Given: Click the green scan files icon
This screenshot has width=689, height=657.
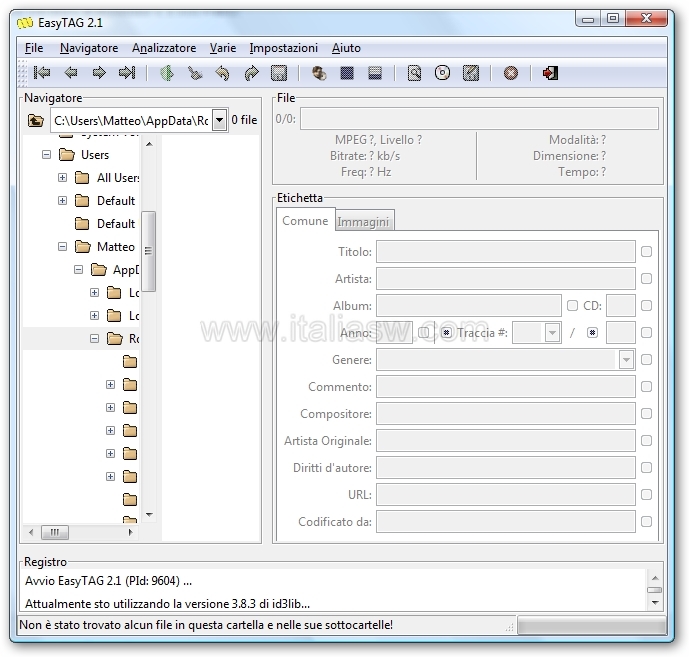Looking at the screenshot, I should pyautogui.click(x=167, y=73).
